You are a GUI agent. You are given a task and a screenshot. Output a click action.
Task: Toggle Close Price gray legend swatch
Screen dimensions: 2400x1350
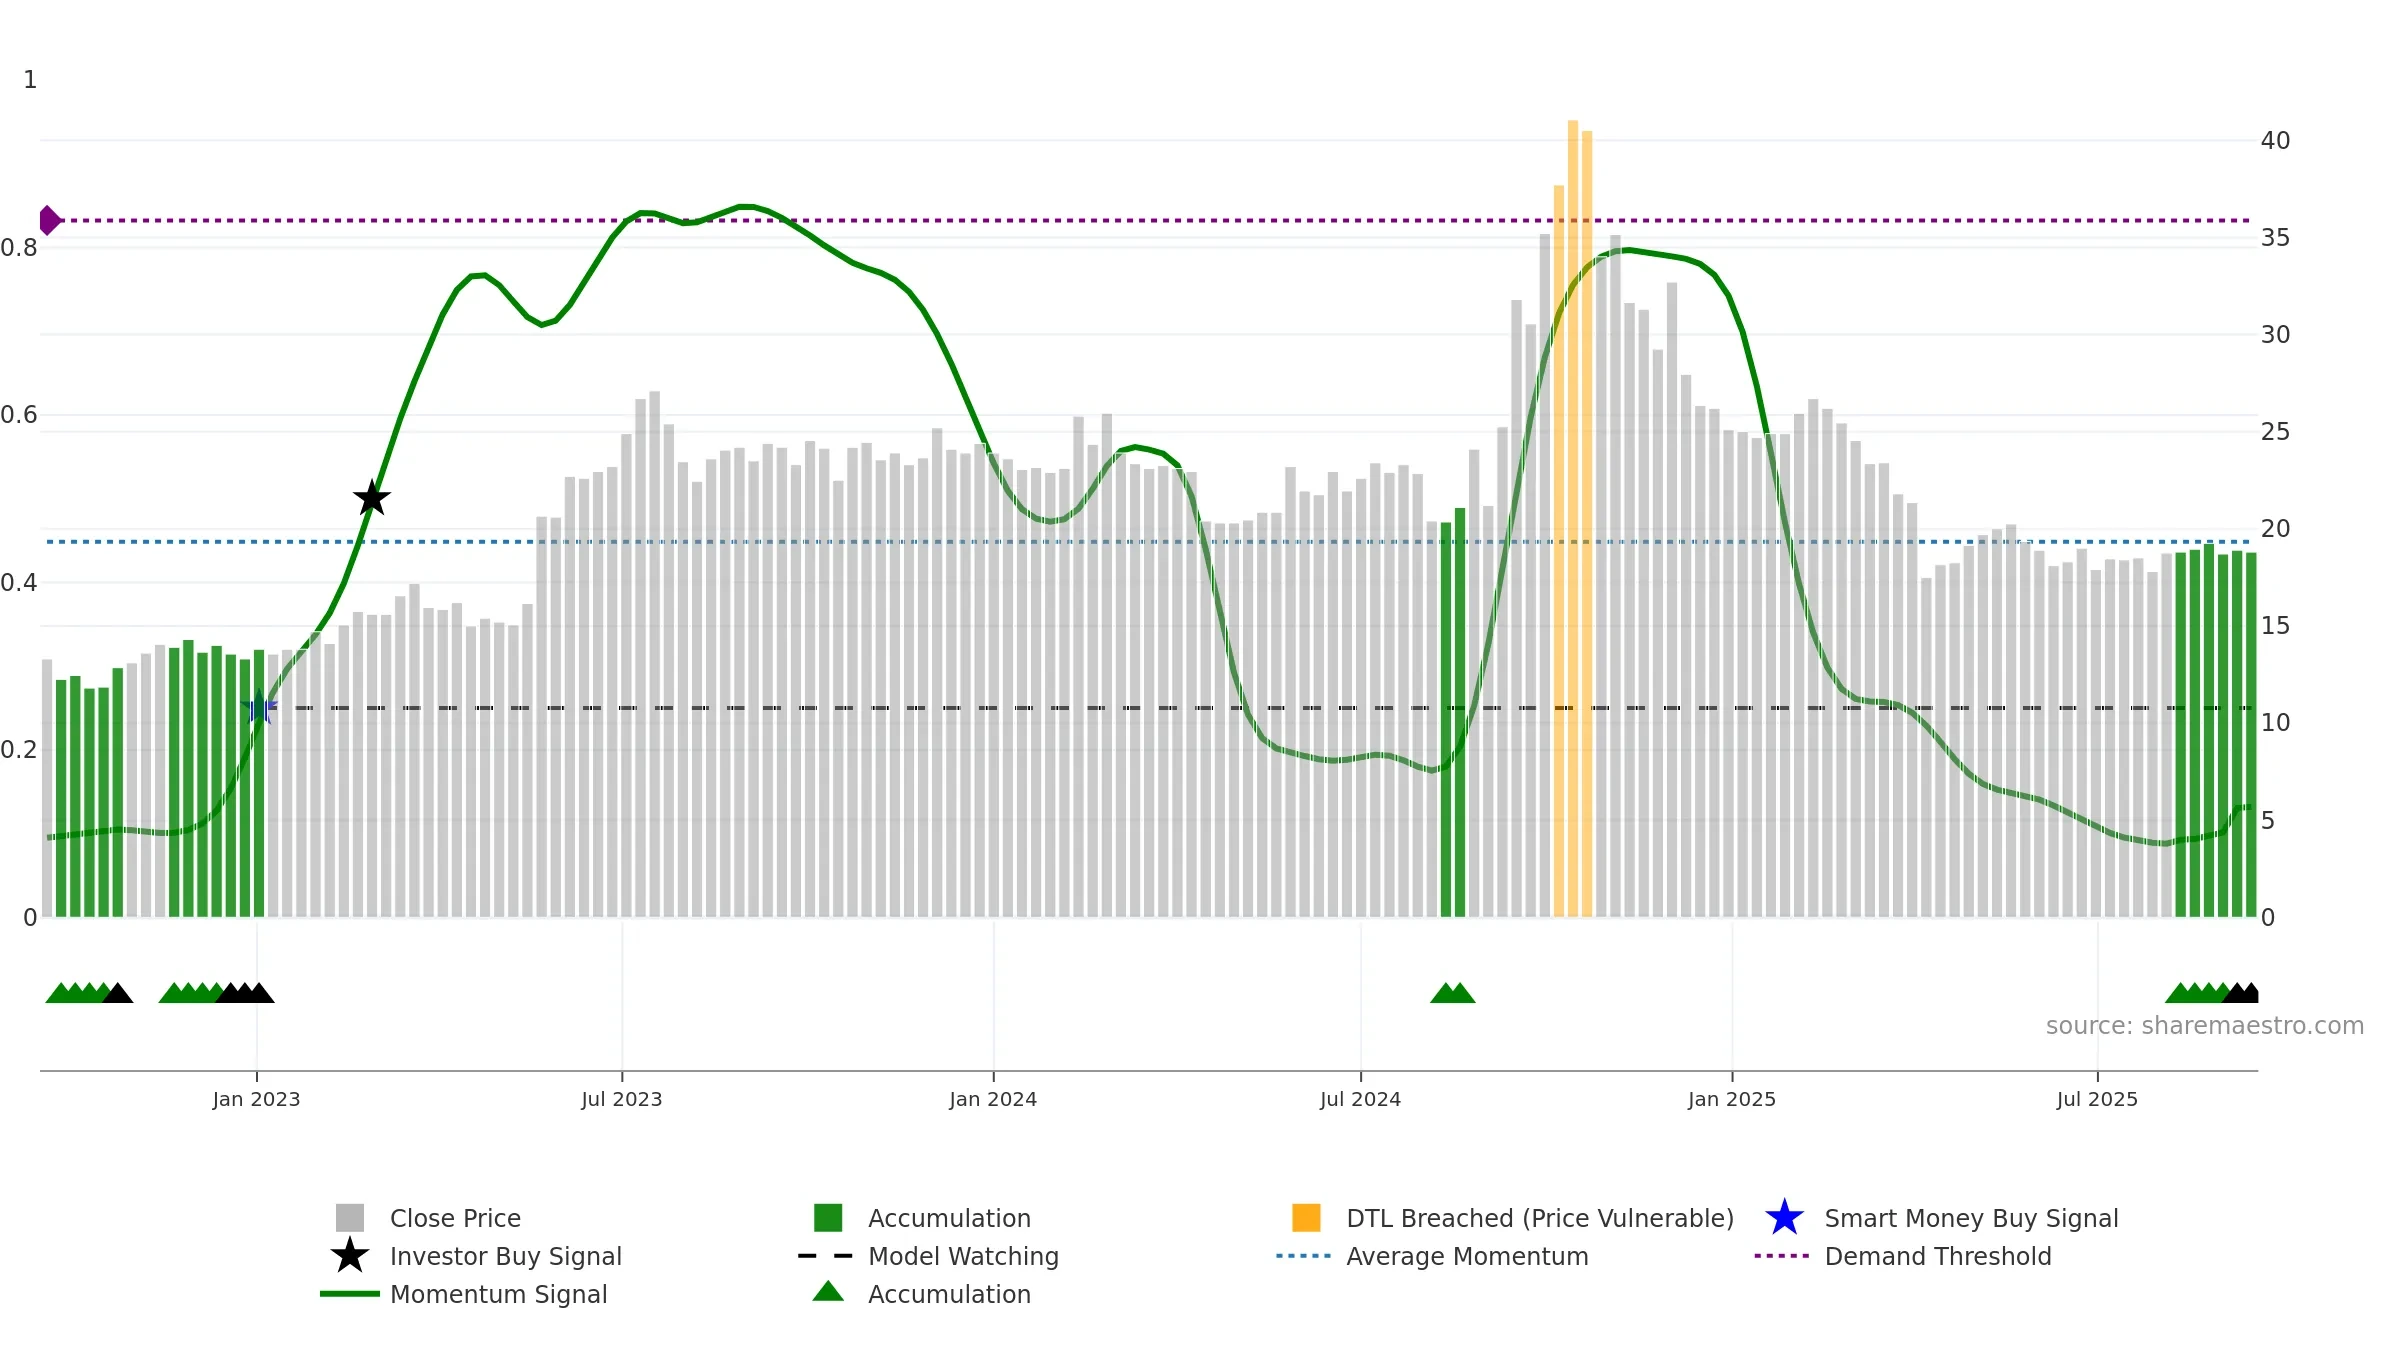(350, 1218)
